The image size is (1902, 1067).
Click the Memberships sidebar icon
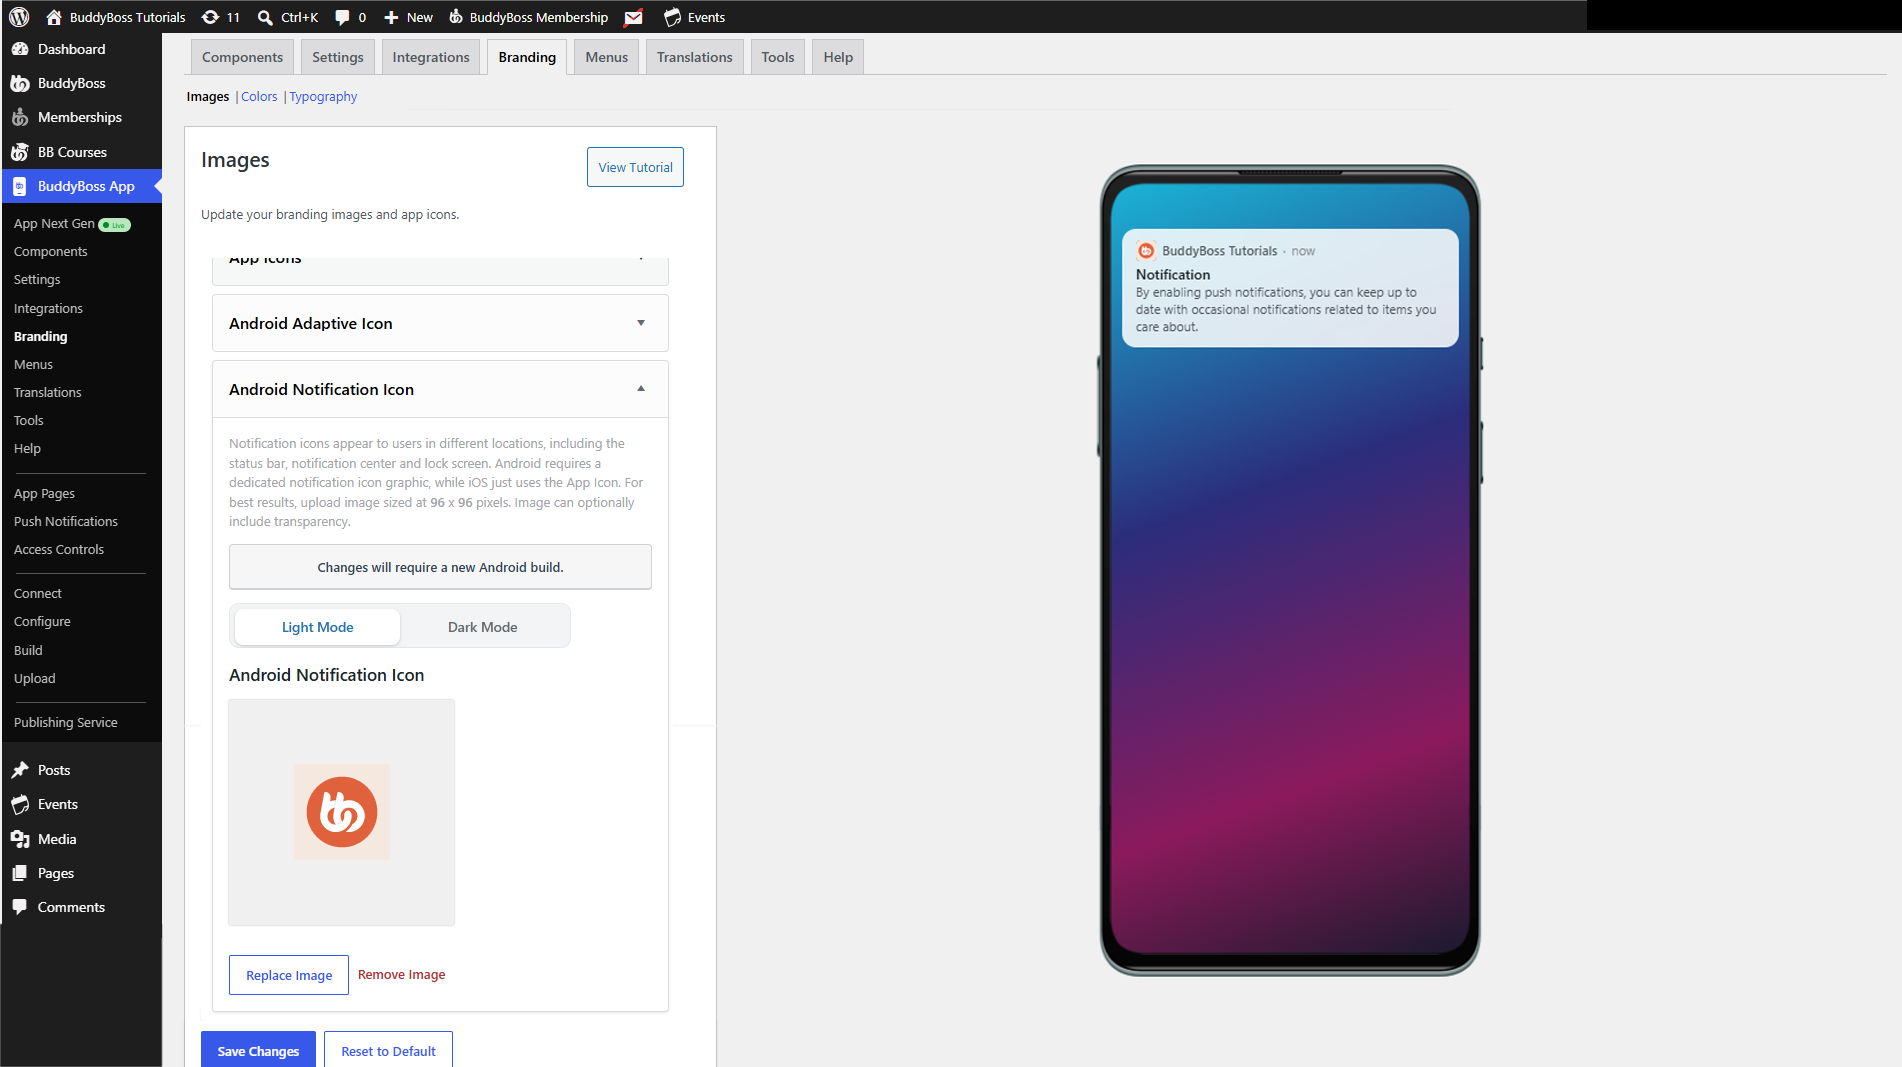click(20, 117)
